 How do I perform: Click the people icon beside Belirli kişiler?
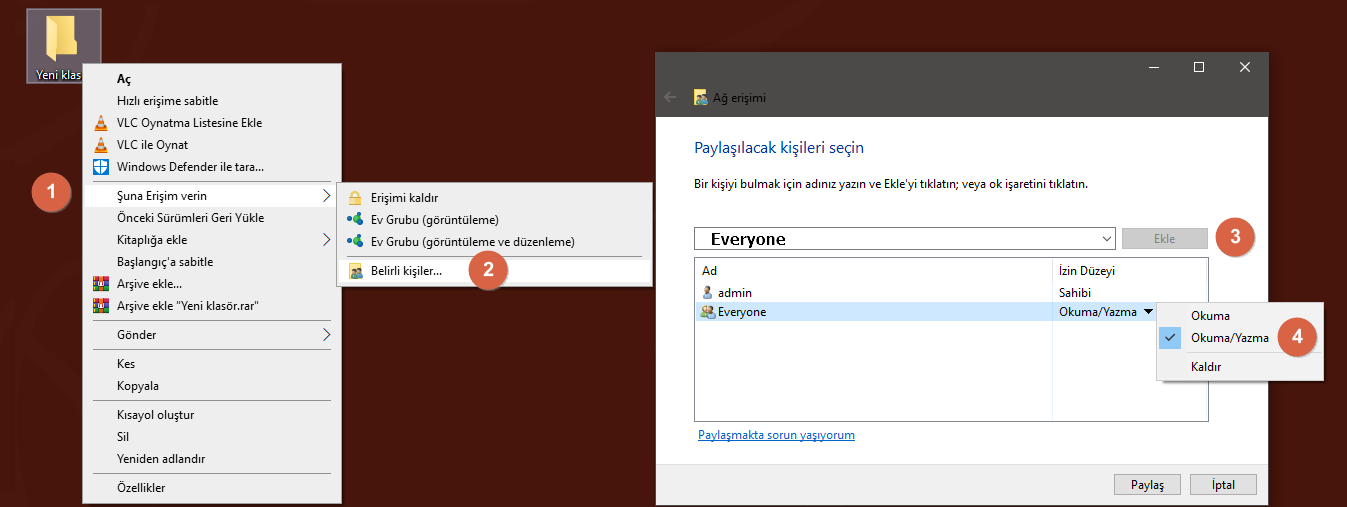pos(355,271)
